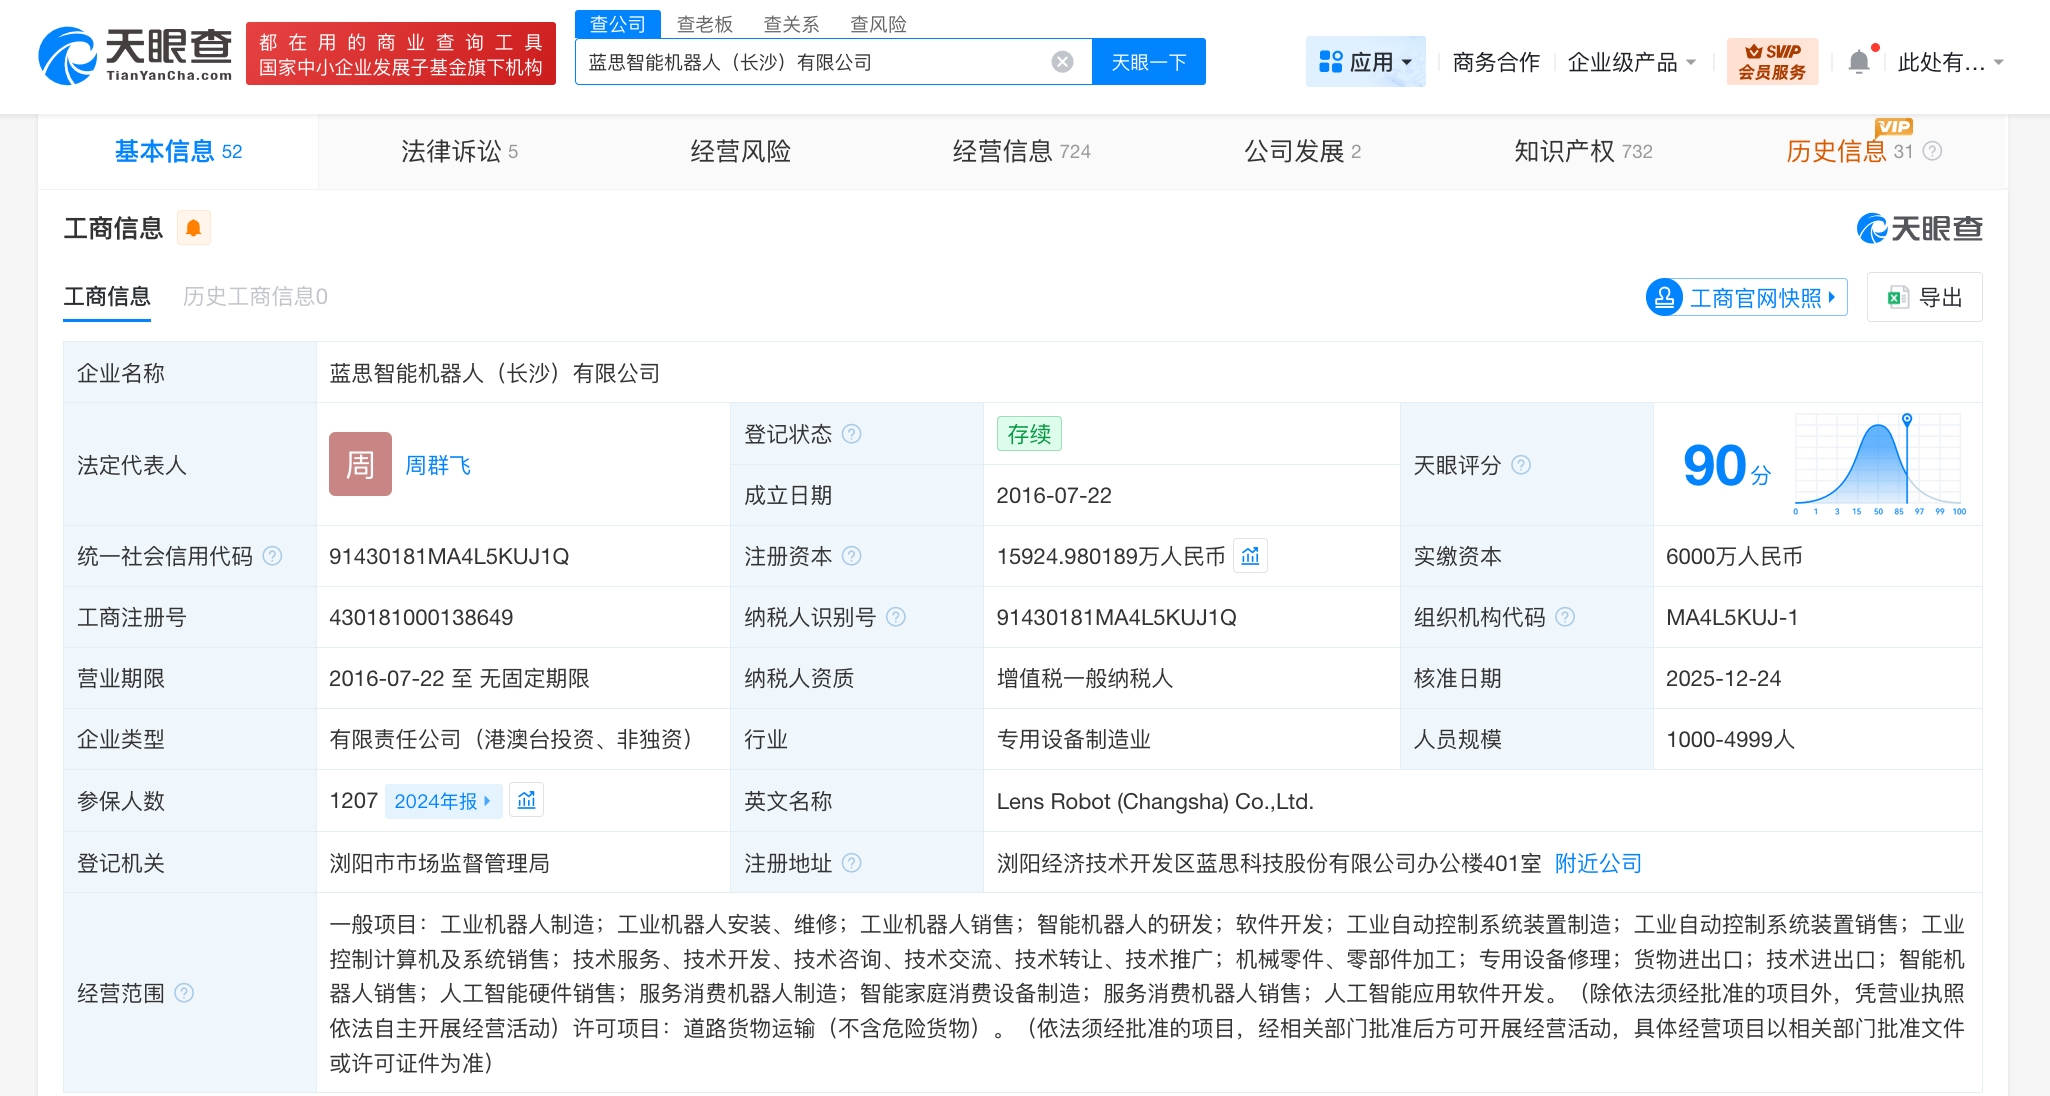
Task: Open the registered capital chart icon
Action: (x=1250, y=556)
